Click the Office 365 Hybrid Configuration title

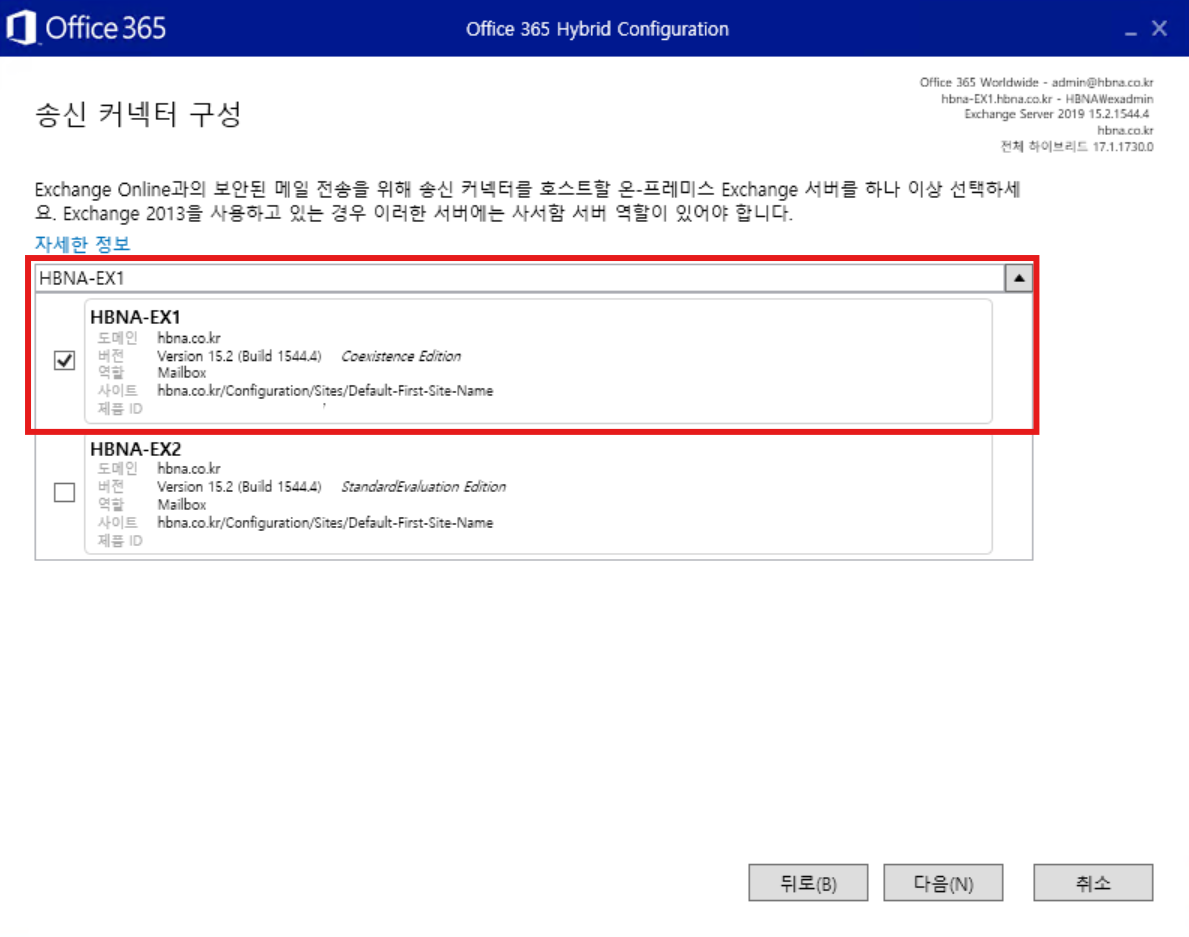597,29
